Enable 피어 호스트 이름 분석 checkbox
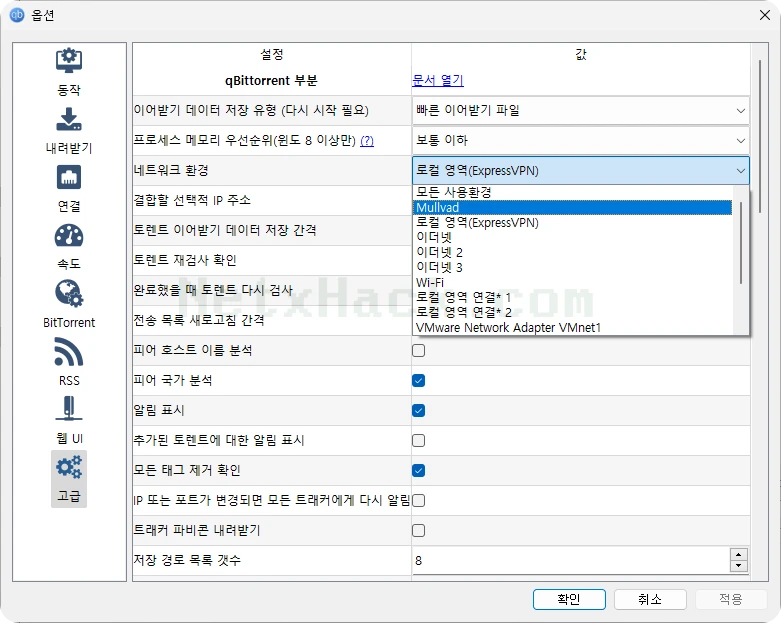 [x=418, y=351]
